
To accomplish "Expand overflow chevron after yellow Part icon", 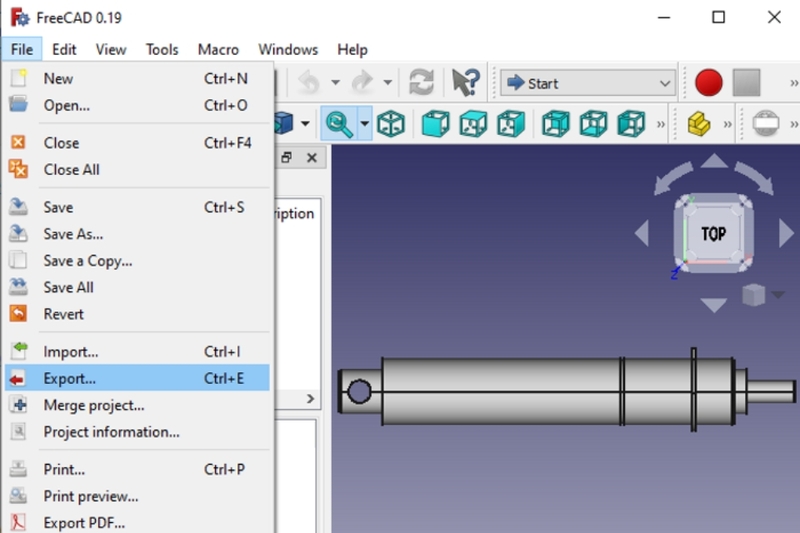I will 728,124.
